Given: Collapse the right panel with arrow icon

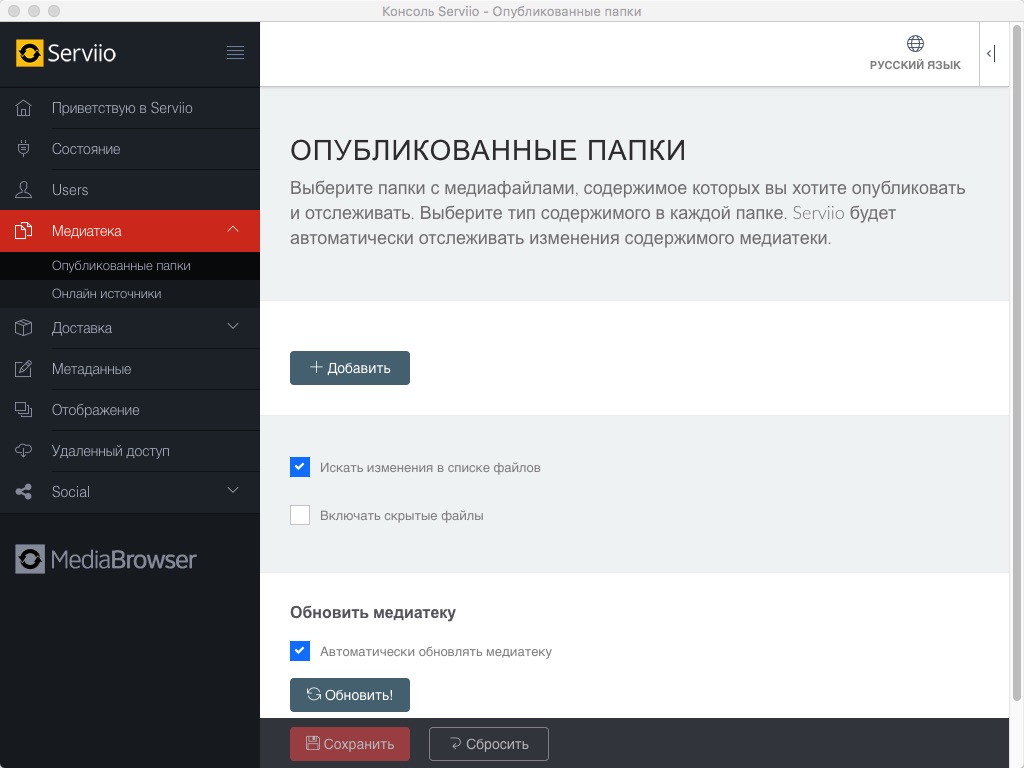Looking at the screenshot, I should point(990,54).
